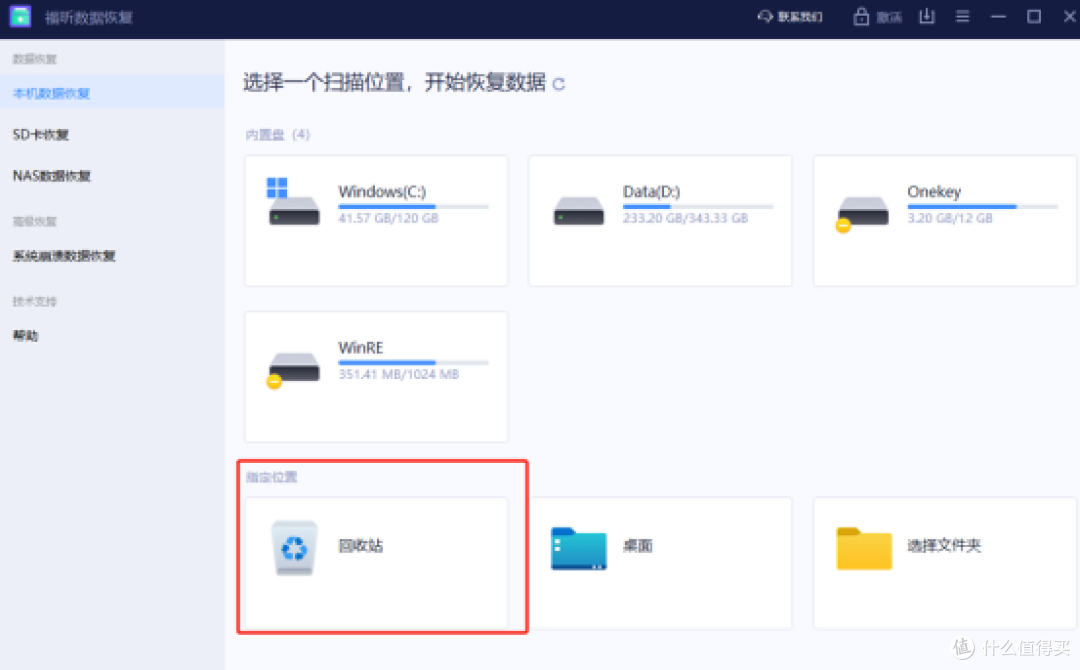Click the 内置盘 (4) section header
This screenshot has height=670, width=1080.
[x=278, y=134]
